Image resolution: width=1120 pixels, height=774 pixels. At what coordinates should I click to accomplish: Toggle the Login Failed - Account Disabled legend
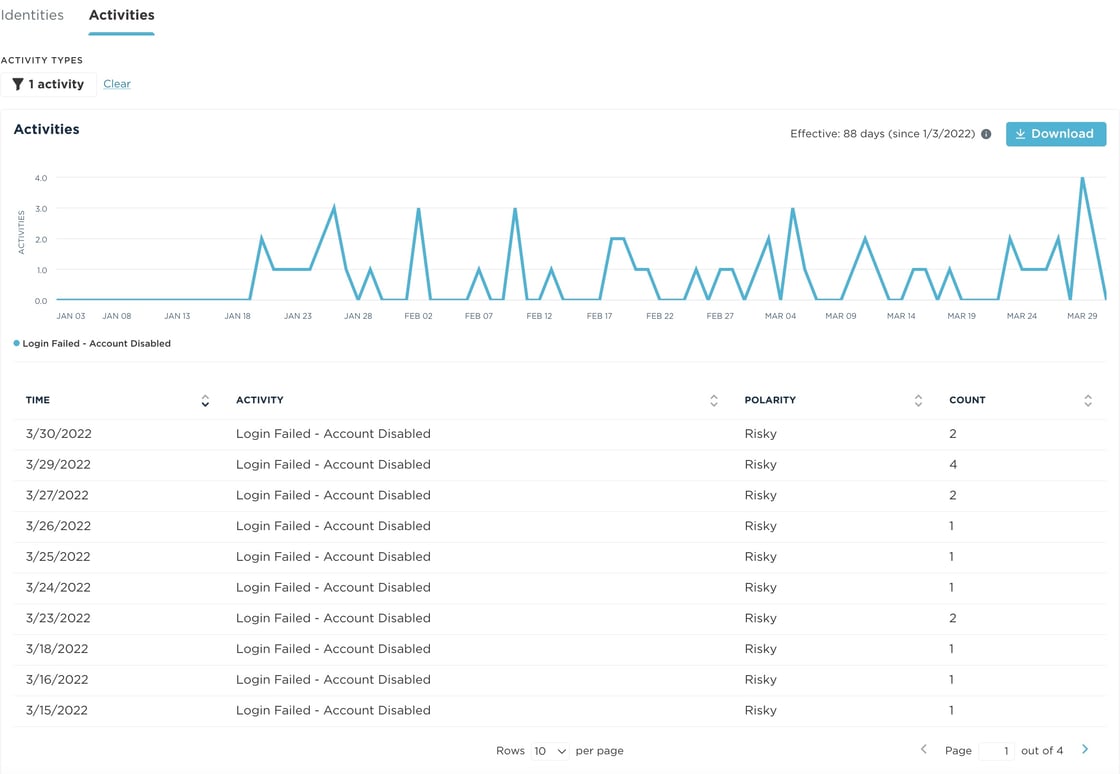coord(92,343)
